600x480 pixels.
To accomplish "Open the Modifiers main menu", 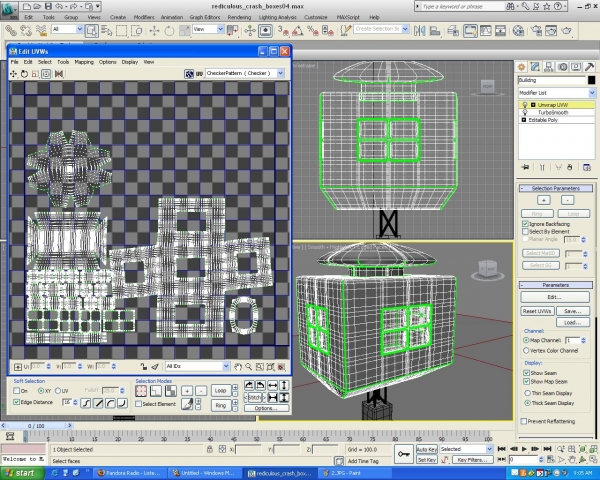I will pyautogui.click(x=144, y=17).
